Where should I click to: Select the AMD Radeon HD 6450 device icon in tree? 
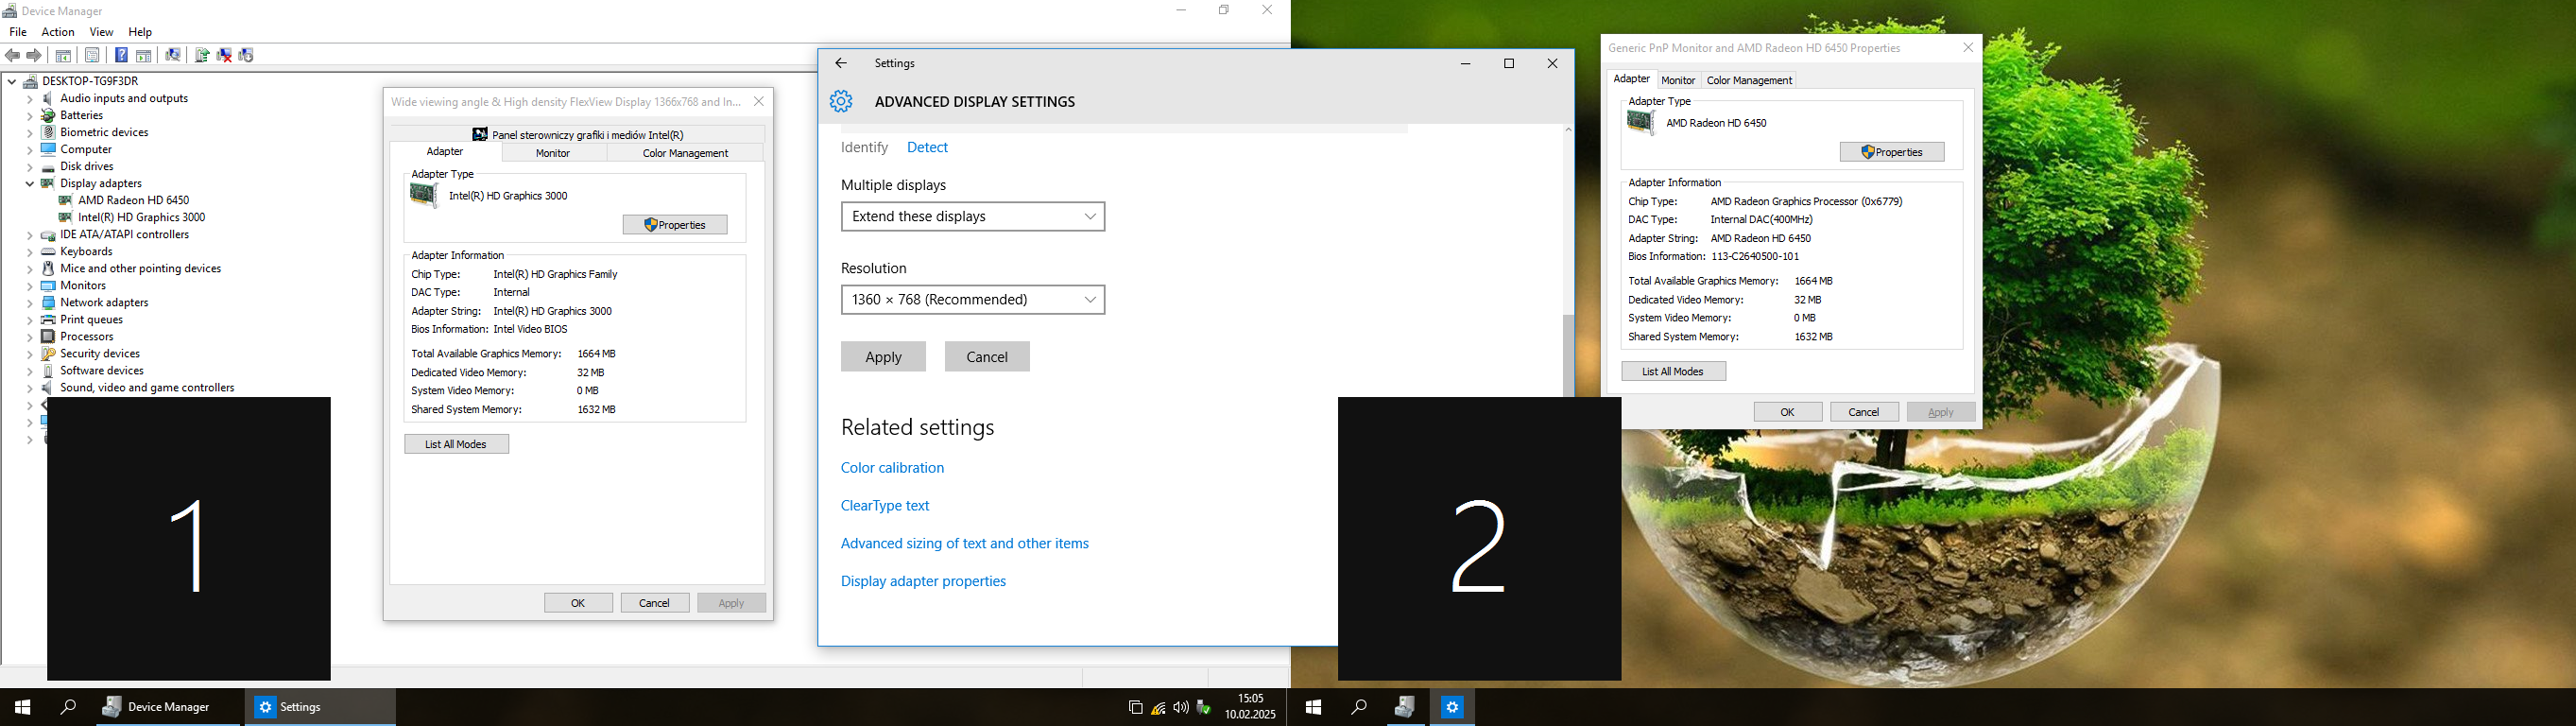pyautogui.click(x=66, y=201)
